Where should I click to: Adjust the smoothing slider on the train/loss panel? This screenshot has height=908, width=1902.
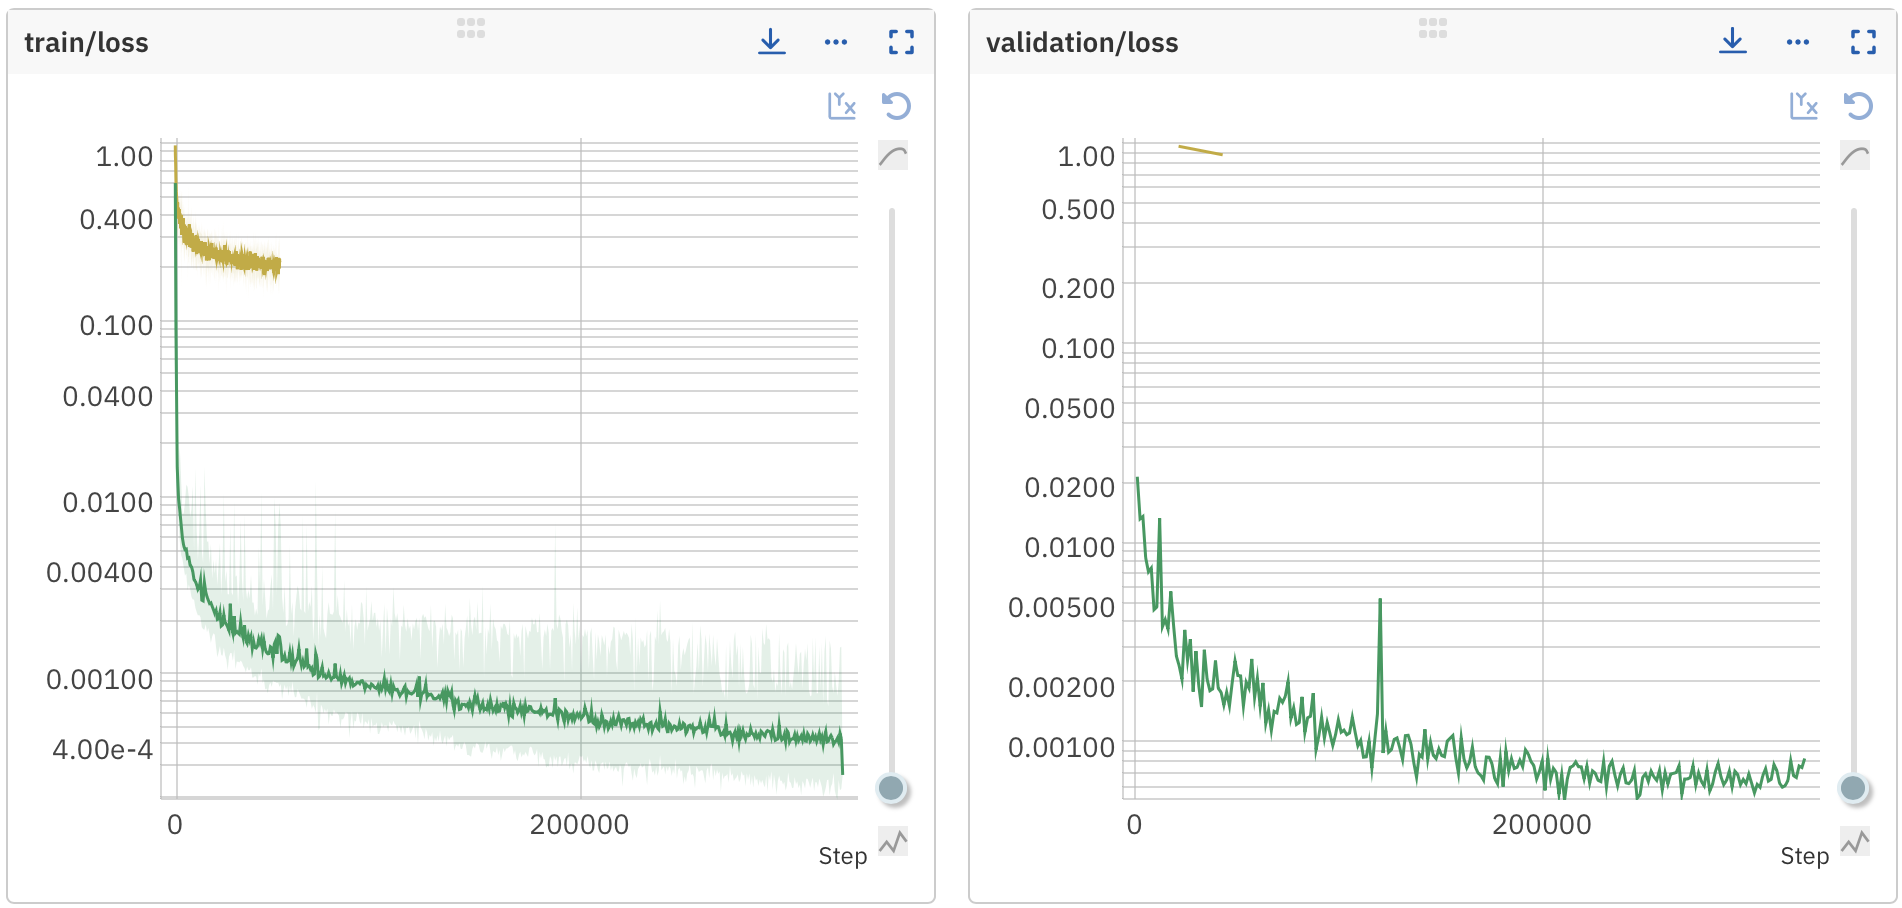[891, 789]
